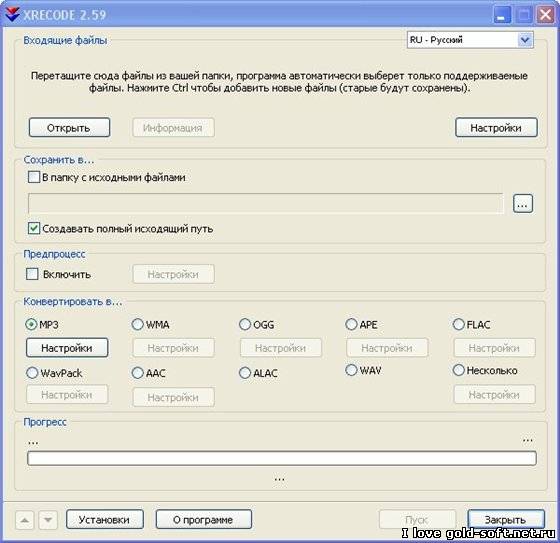Close the XRECODE window with X button
Image resolution: width=560 pixels, height=543 pixels.
click(x=545, y=15)
